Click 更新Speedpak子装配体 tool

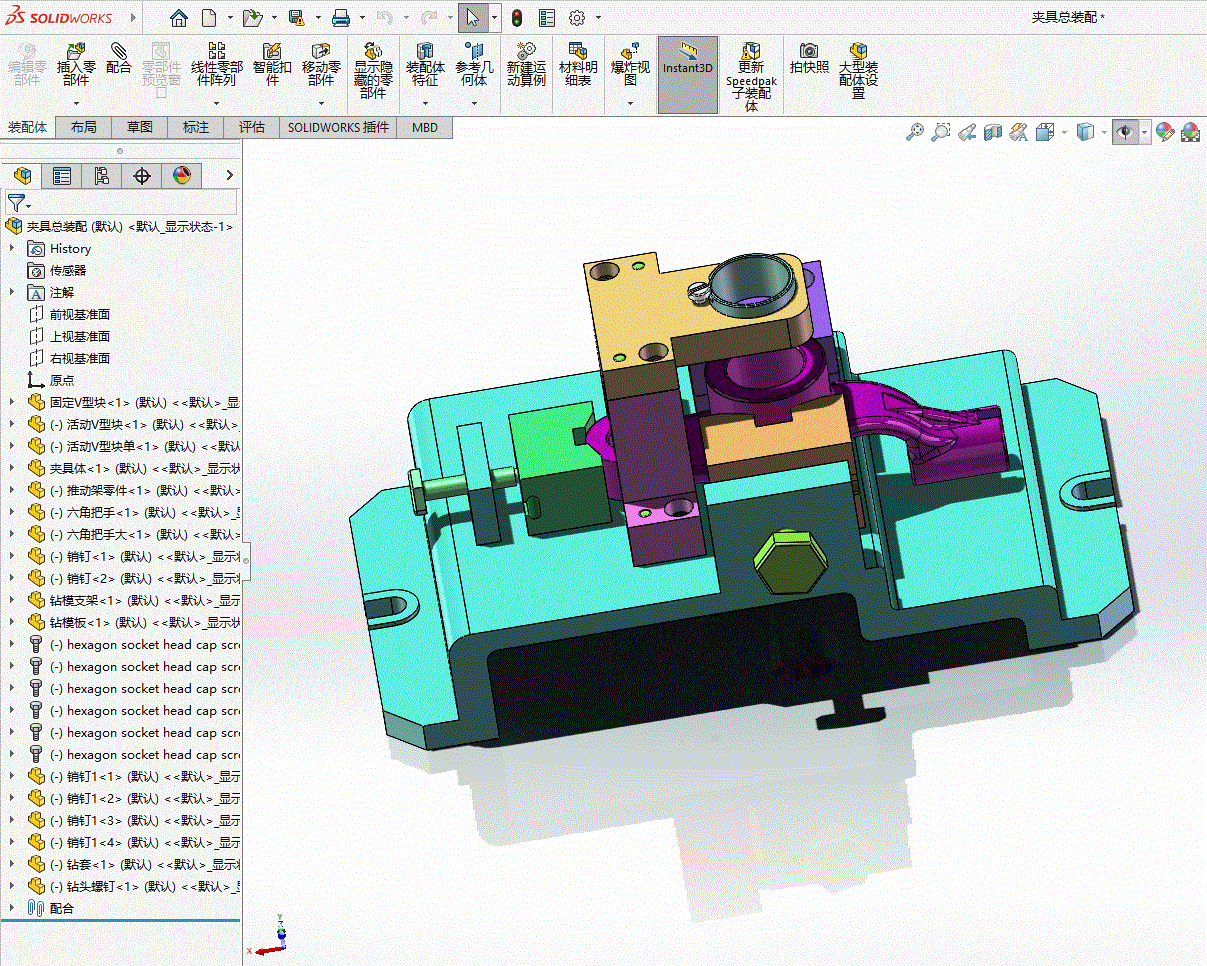coord(750,77)
